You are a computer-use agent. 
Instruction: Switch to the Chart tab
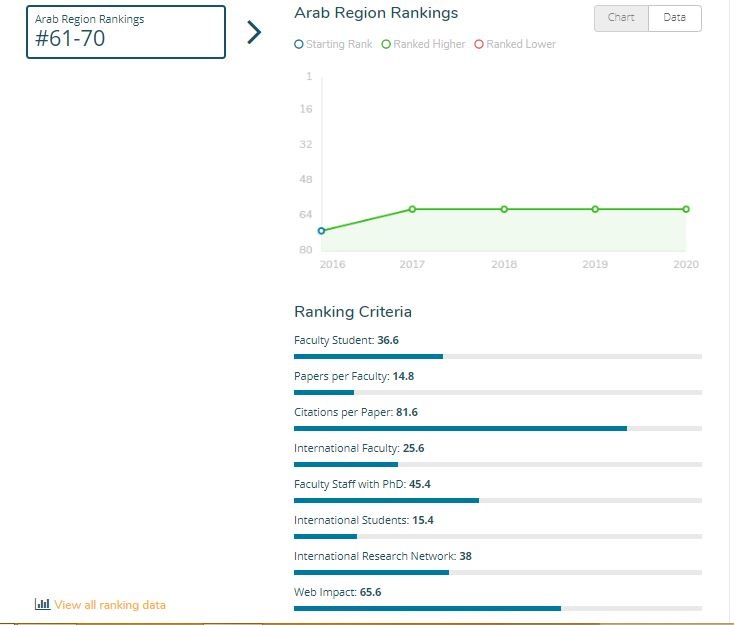pos(621,18)
